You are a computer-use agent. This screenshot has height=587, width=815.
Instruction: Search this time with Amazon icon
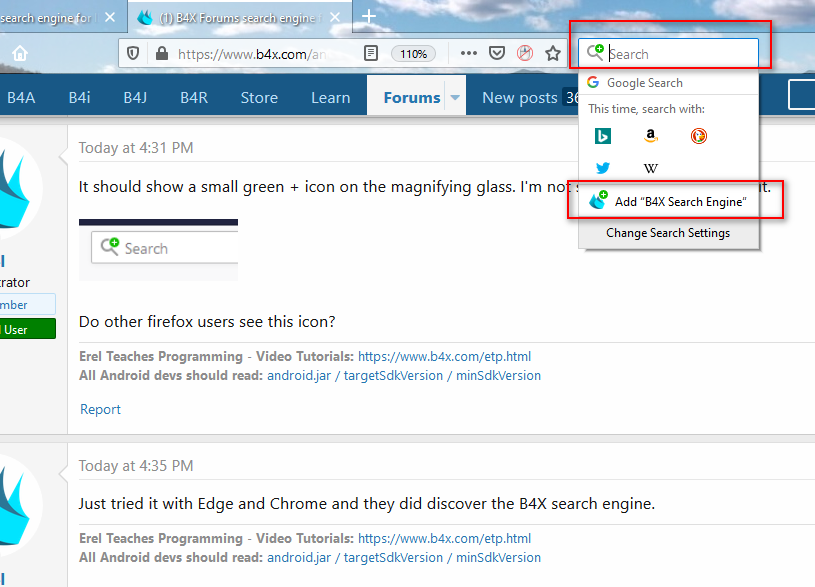(650, 136)
